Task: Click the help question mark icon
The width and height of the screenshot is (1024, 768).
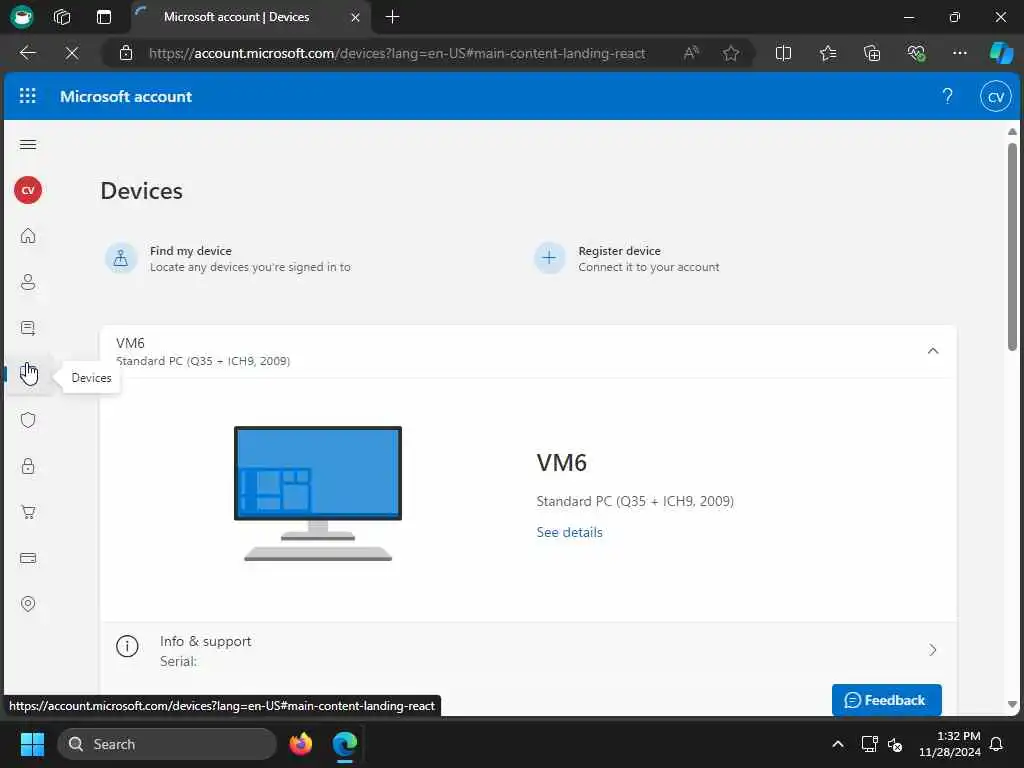Action: (948, 96)
